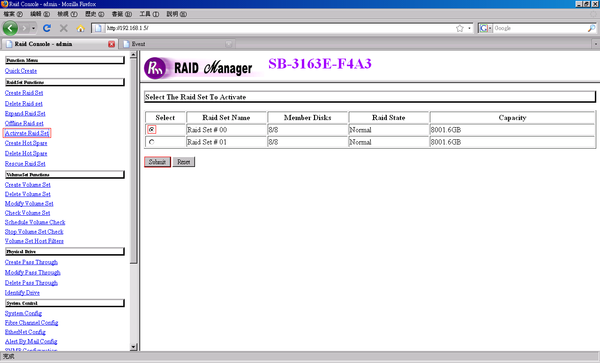The image size is (600, 363).
Task: Open the first (File) menu
Action: pyautogui.click(x=13, y=14)
